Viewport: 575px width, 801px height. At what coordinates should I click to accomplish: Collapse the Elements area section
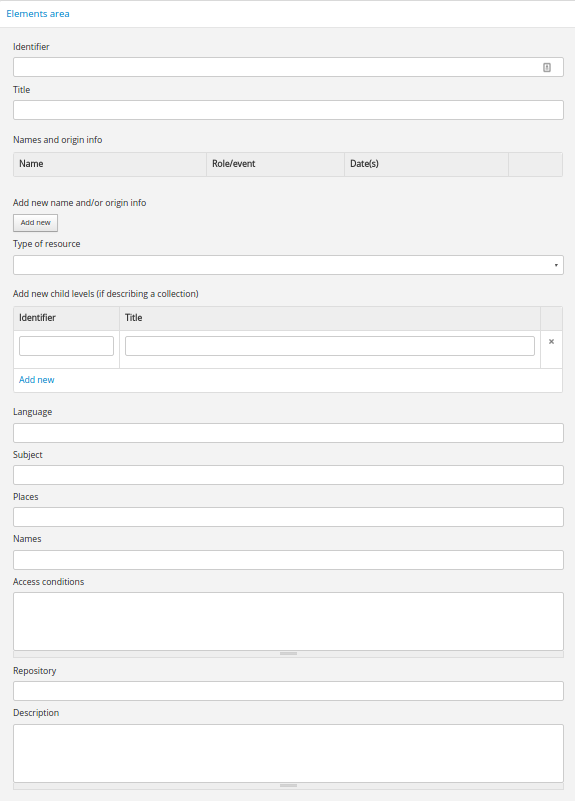[38, 14]
